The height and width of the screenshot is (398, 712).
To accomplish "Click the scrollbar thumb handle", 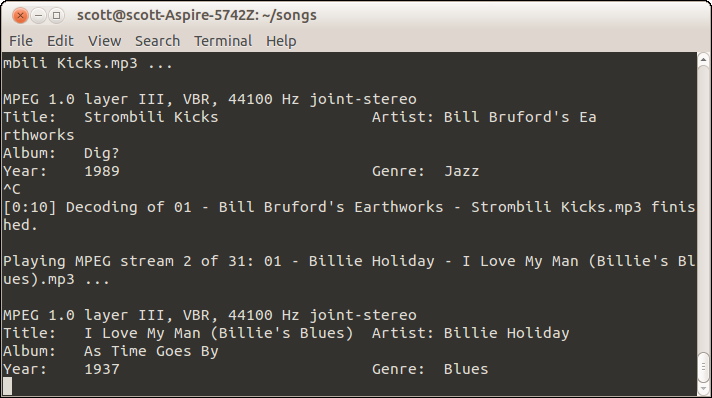I will point(703,366).
